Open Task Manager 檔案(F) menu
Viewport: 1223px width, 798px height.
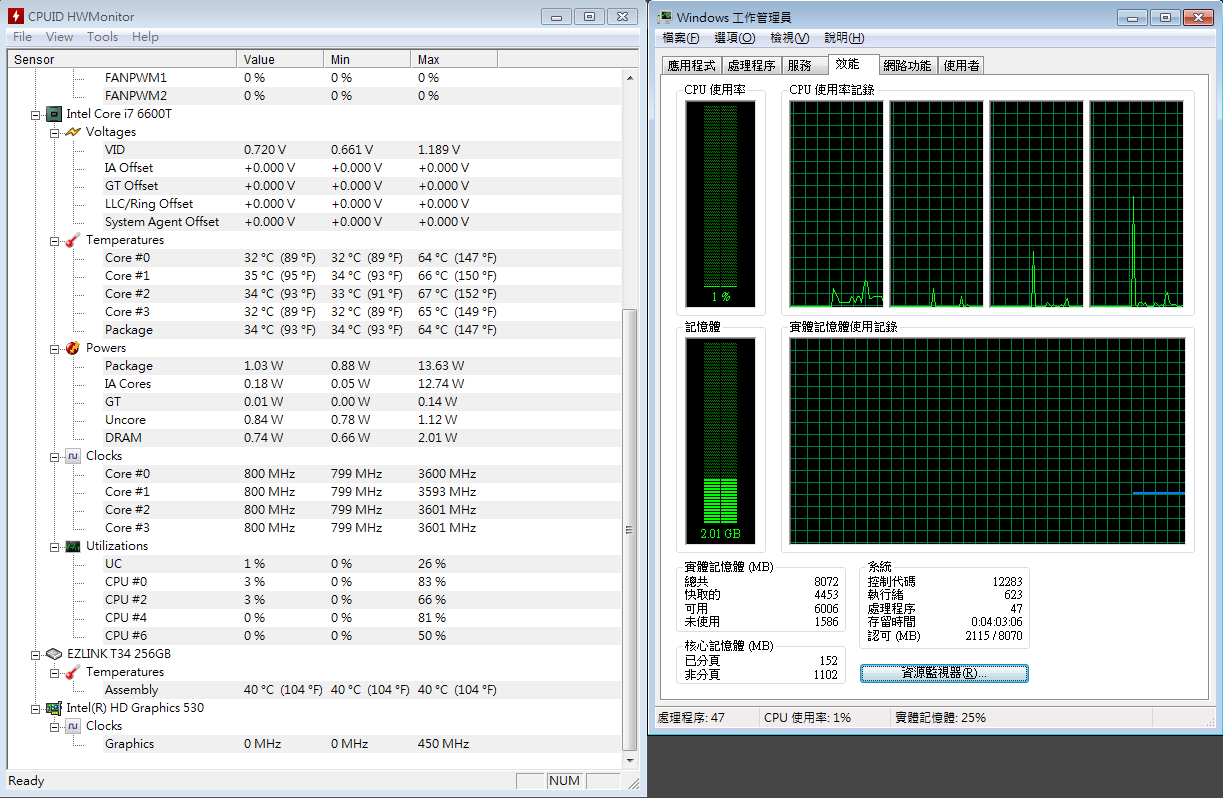(681, 38)
